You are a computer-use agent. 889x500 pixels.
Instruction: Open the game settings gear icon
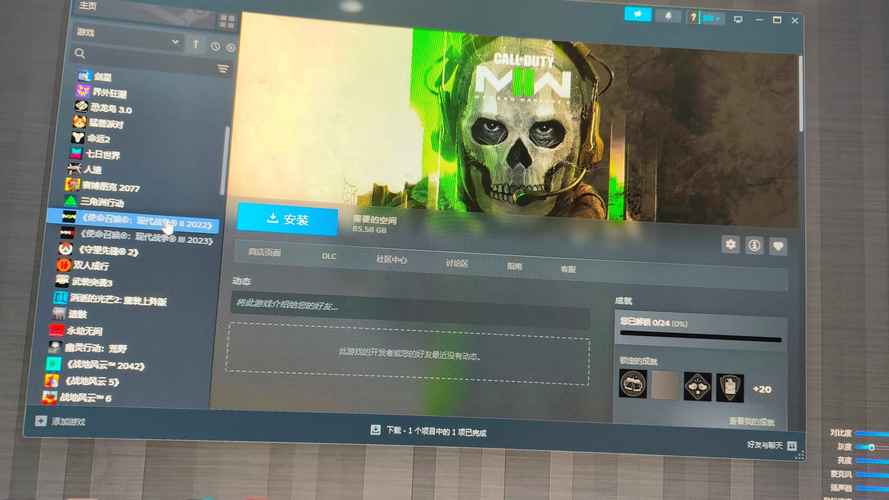pos(730,244)
